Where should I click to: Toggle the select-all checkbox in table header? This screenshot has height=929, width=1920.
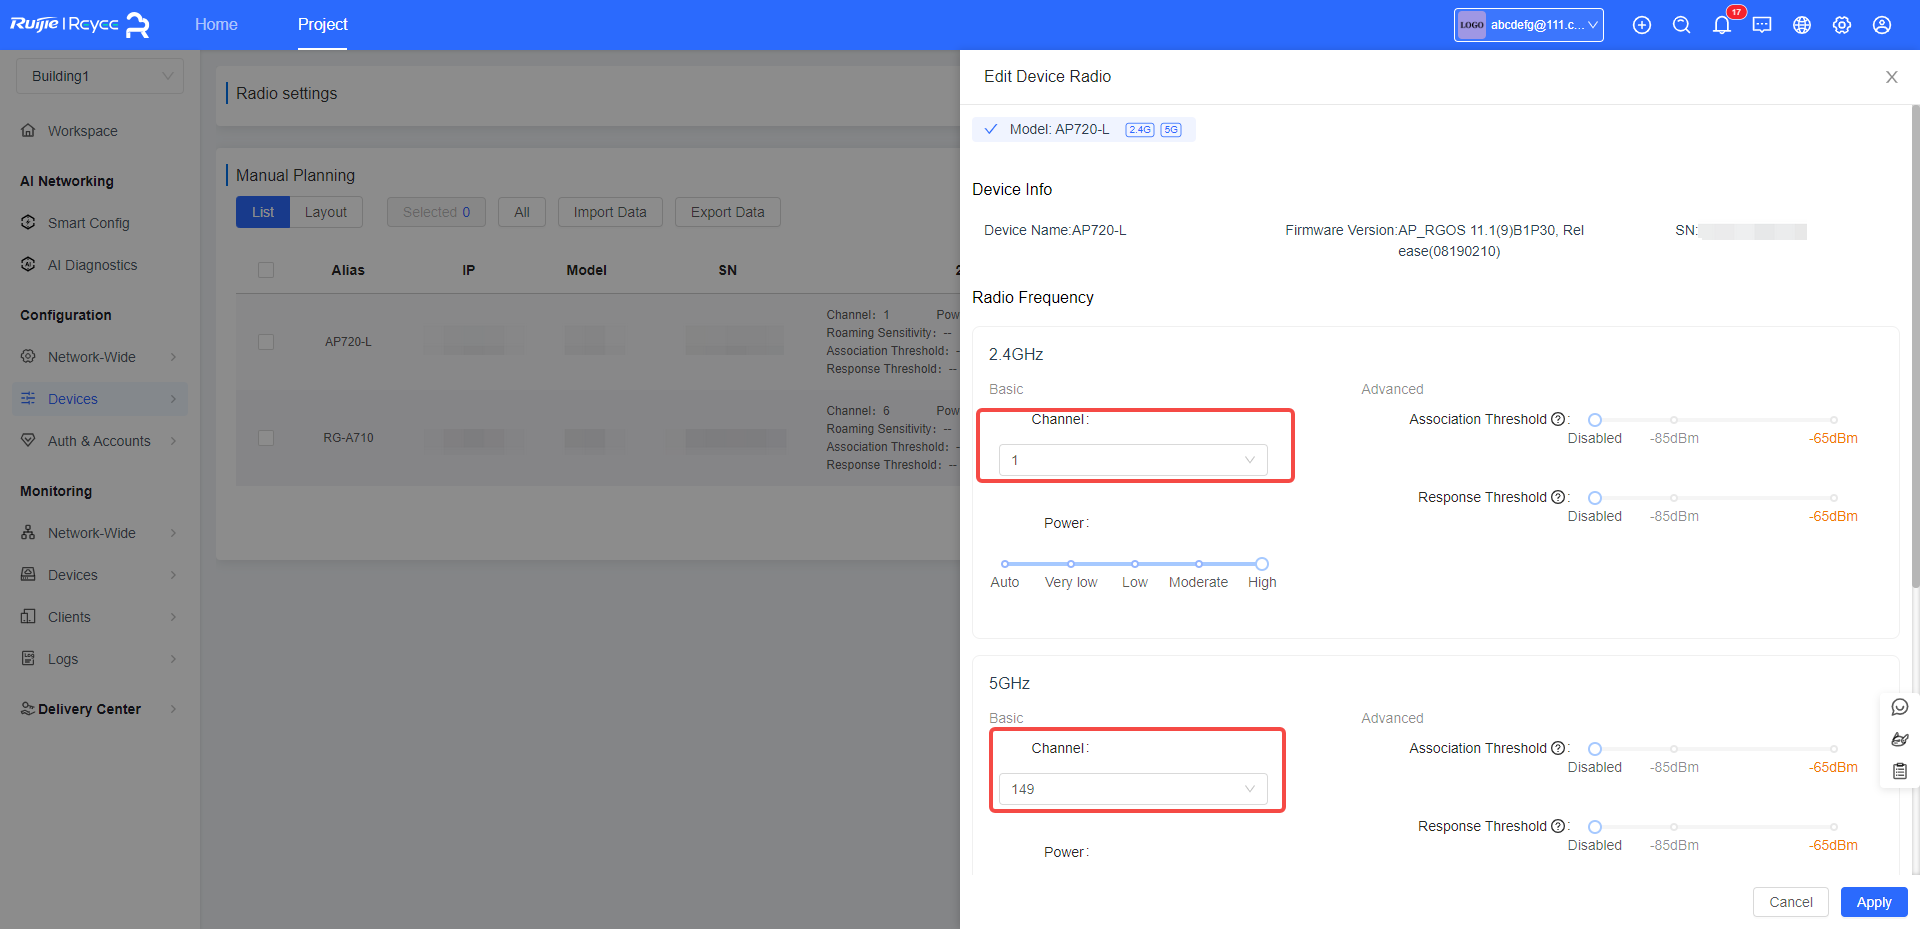(x=266, y=270)
